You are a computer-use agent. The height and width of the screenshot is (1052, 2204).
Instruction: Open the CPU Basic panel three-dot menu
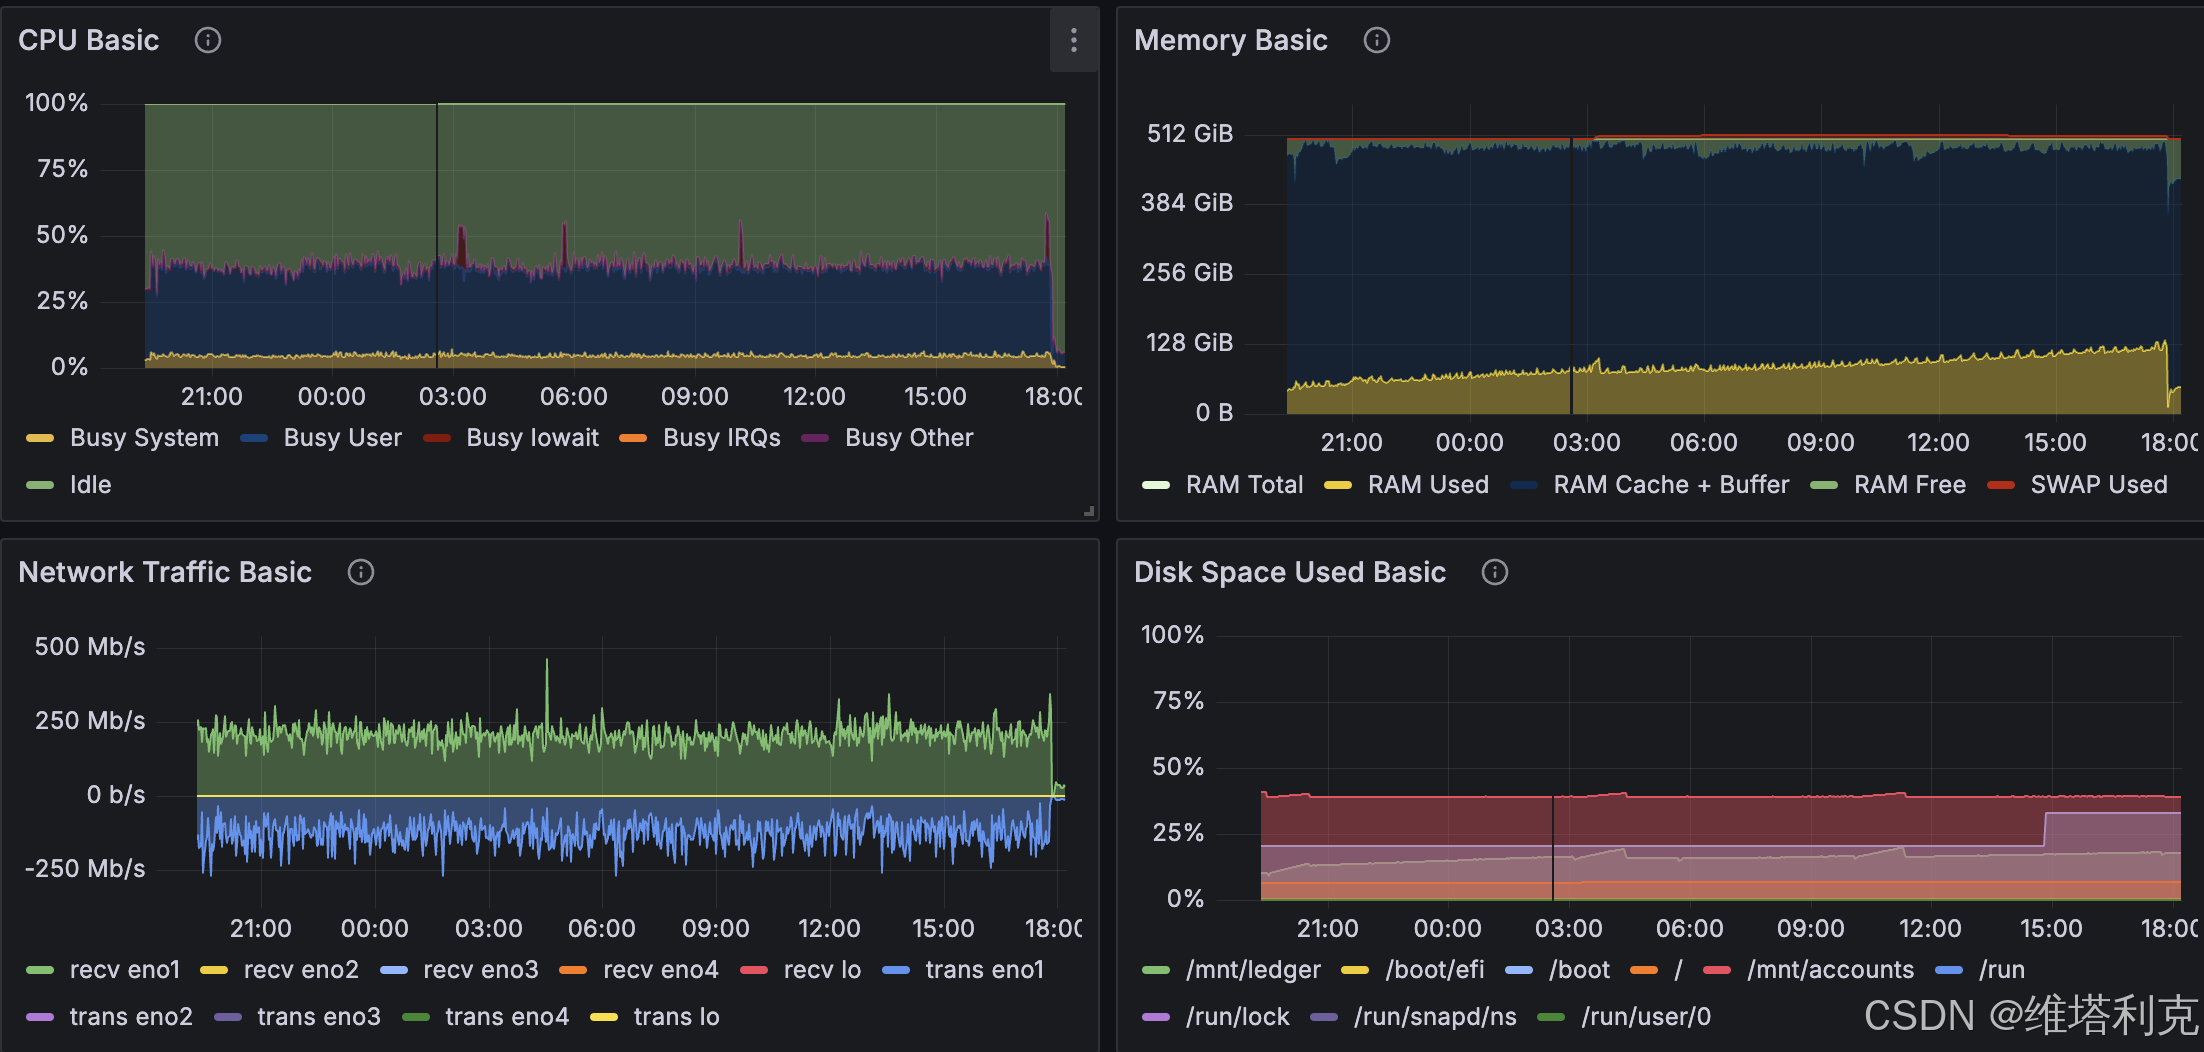point(1074,40)
